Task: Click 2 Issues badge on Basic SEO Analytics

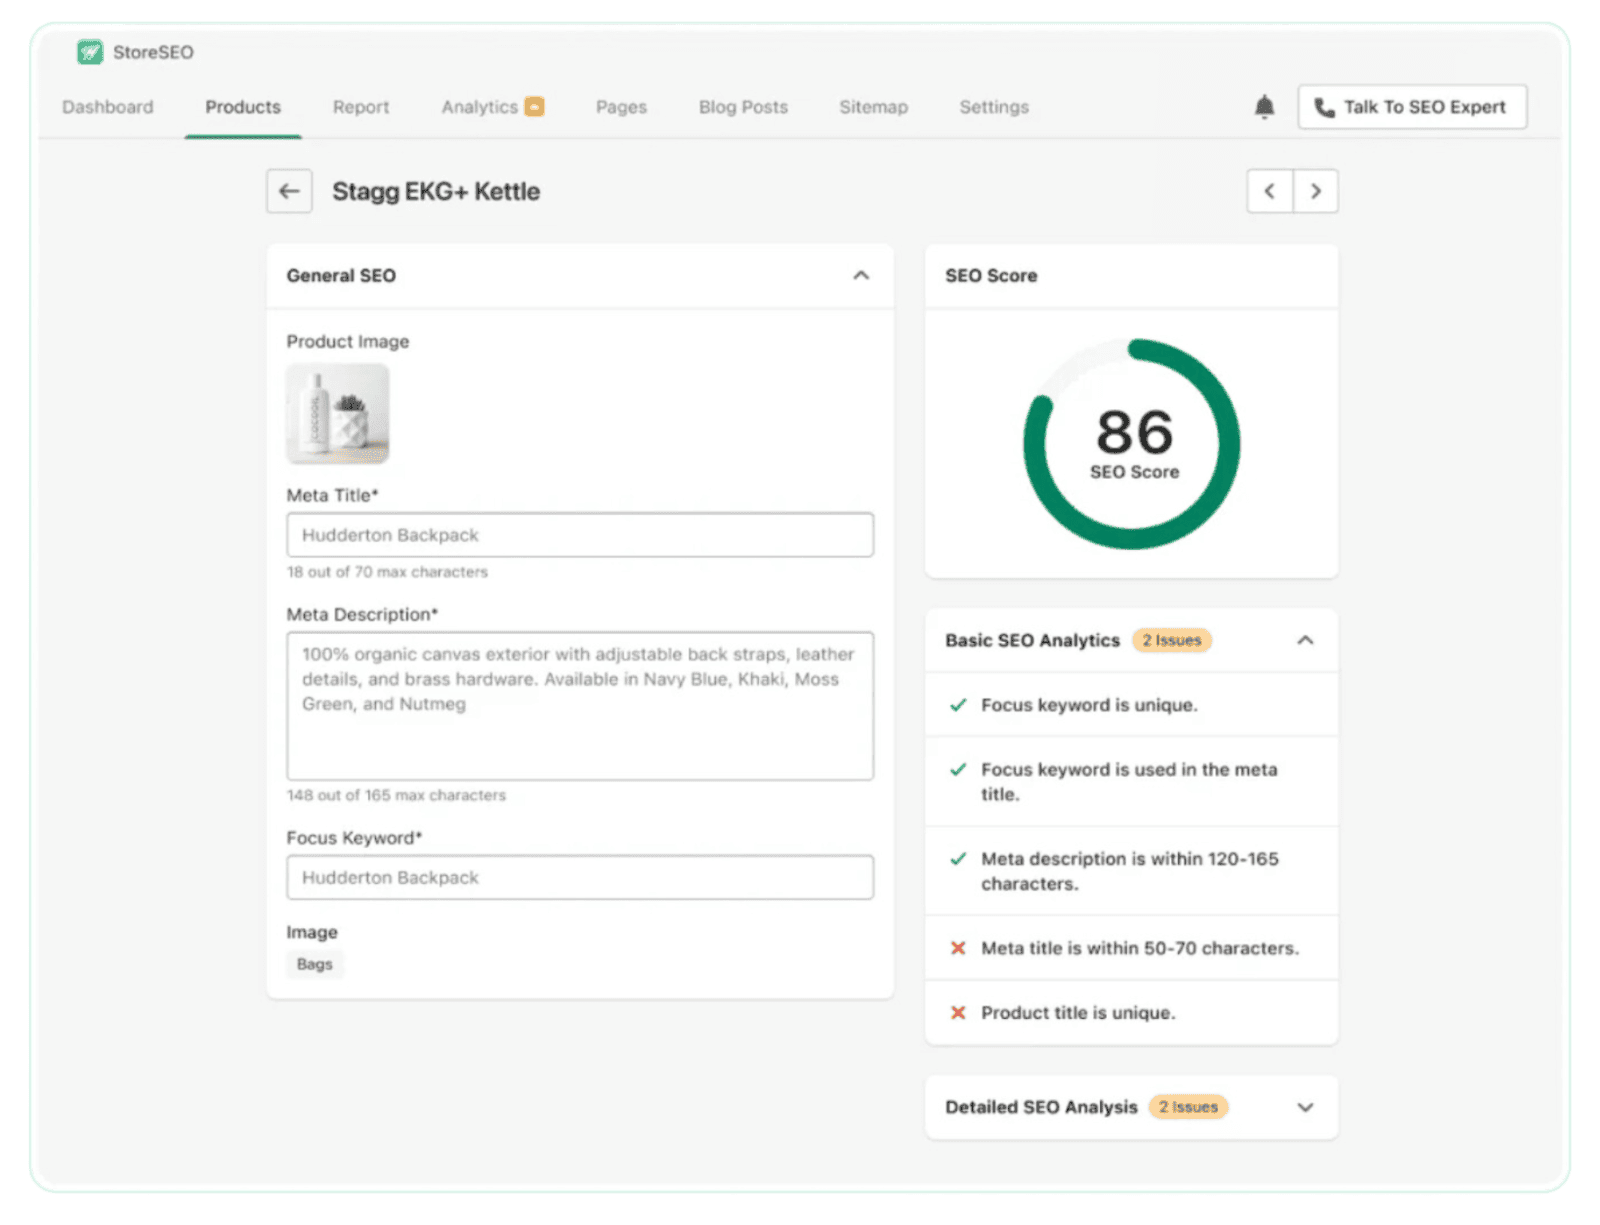Action: click(1172, 640)
